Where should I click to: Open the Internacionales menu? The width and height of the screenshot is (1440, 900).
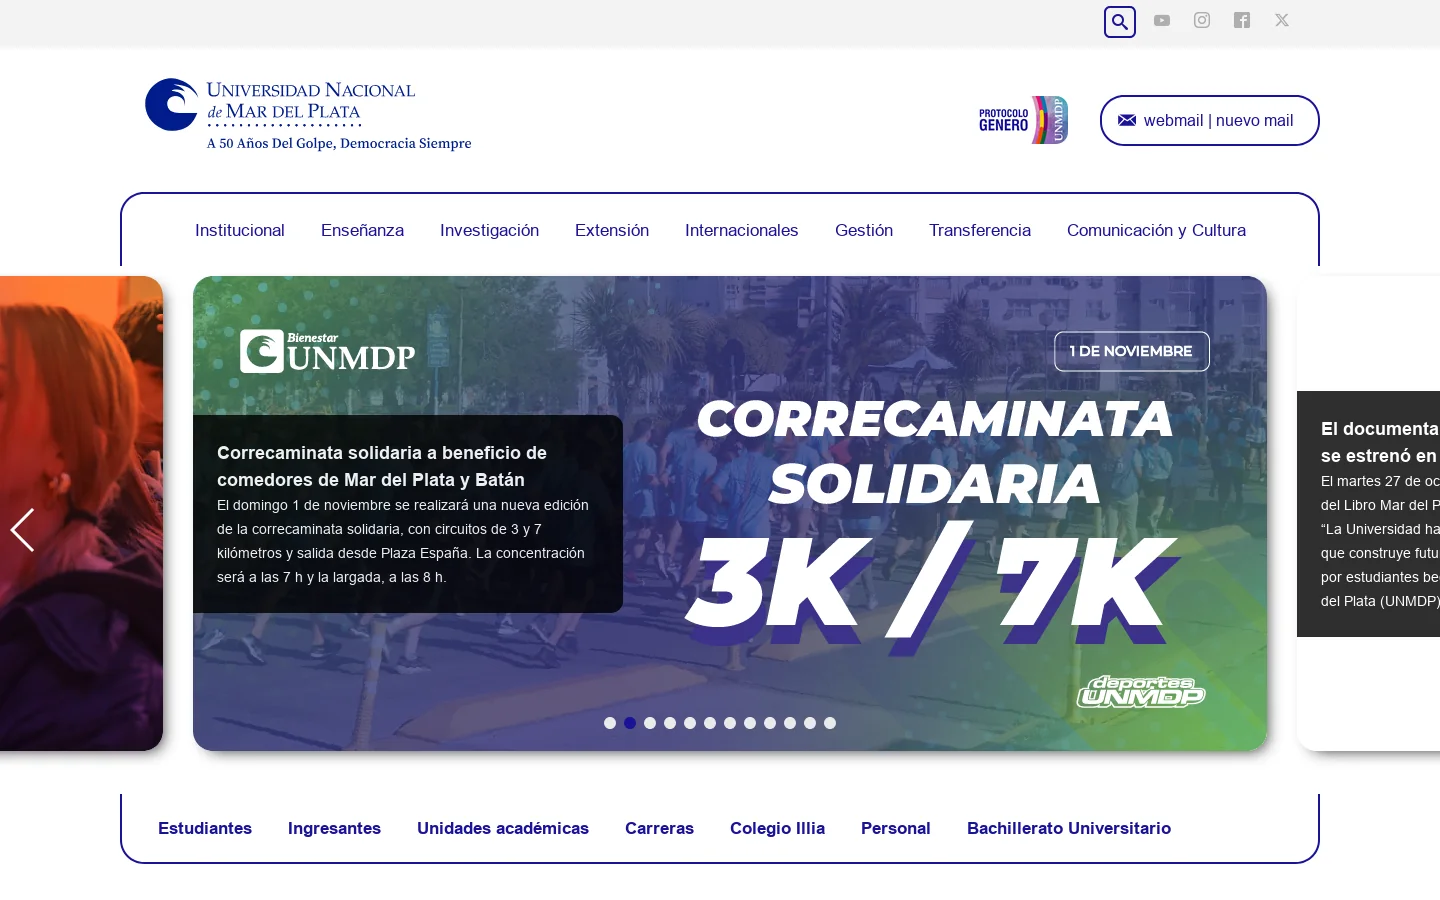click(x=742, y=230)
